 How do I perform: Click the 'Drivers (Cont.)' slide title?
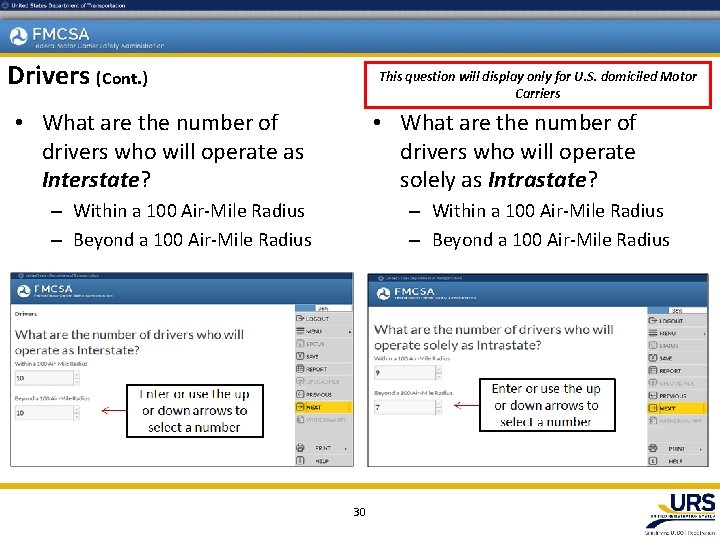tap(78, 76)
